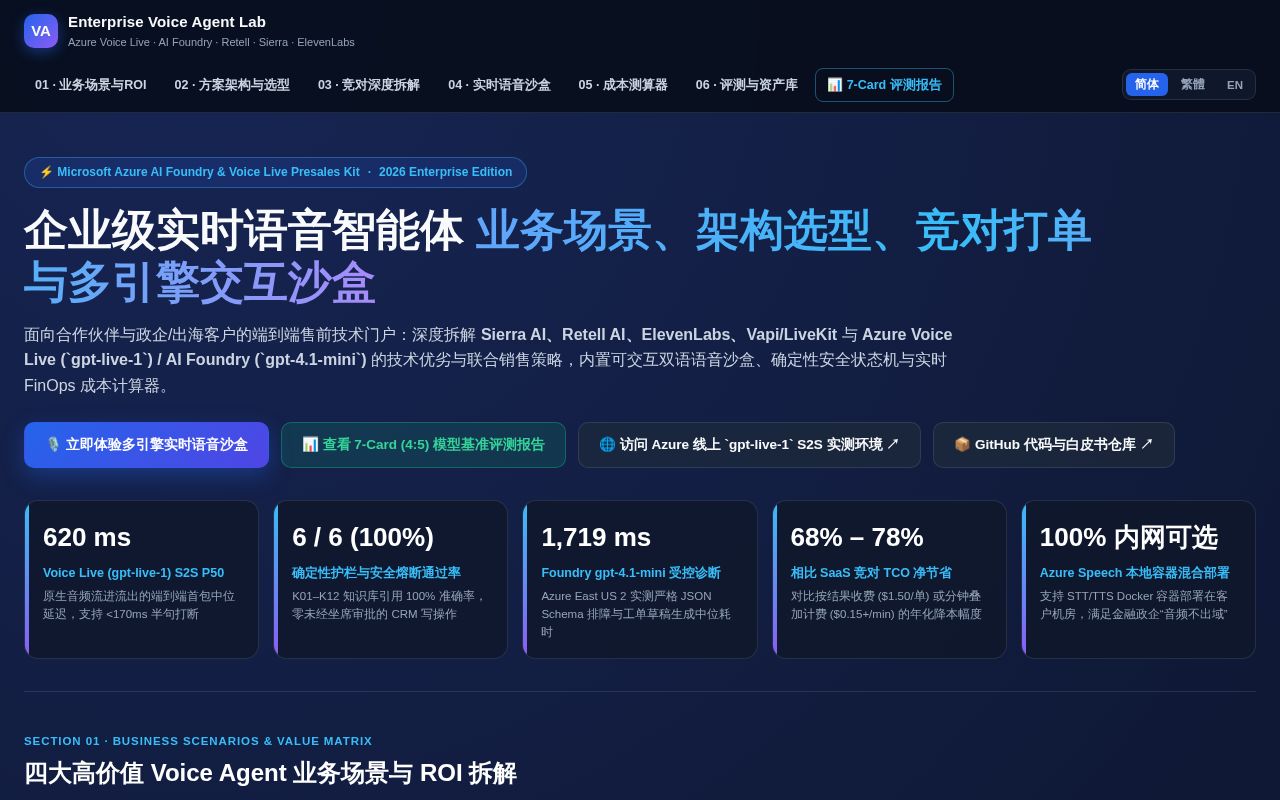
Task: Switch language to 繁體
Action: point(1193,85)
